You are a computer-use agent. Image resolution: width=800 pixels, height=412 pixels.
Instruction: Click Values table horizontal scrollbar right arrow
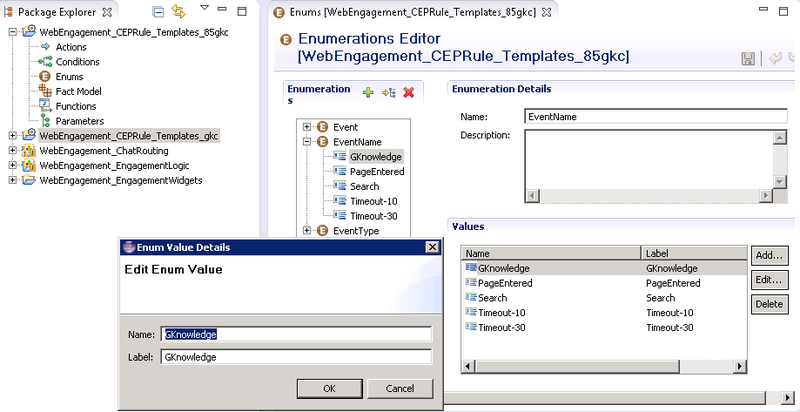coord(740,366)
